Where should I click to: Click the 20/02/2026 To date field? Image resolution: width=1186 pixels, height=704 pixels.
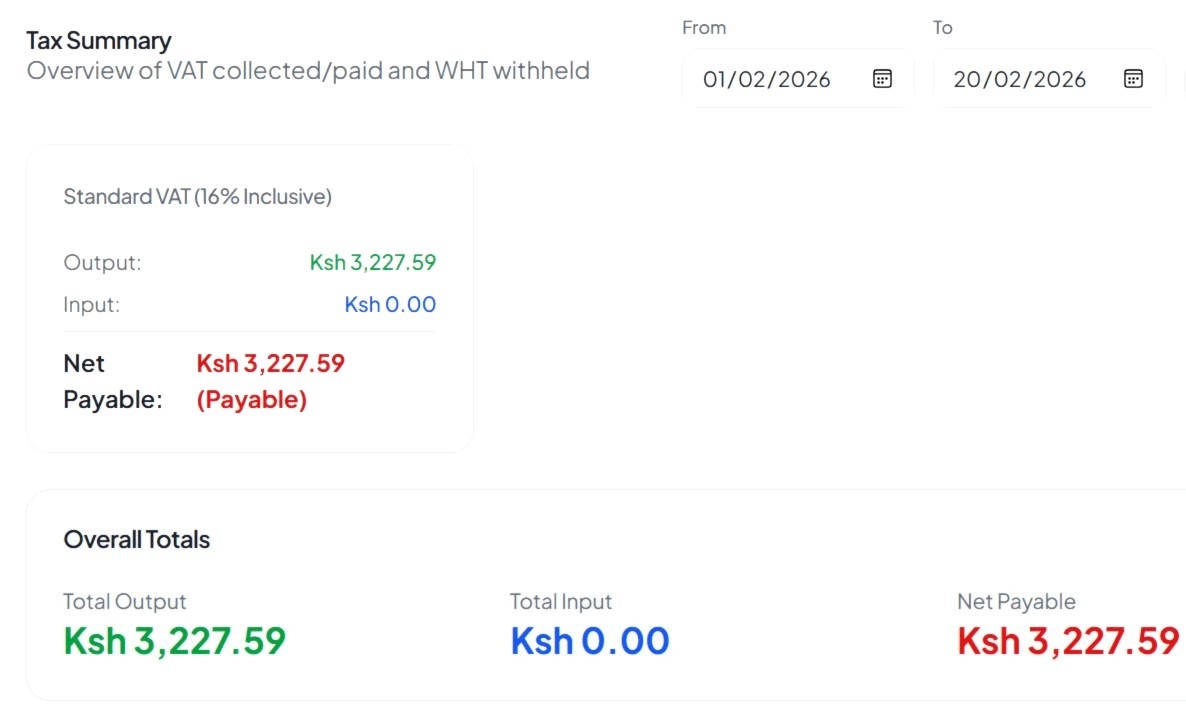tap(1020, 79)
